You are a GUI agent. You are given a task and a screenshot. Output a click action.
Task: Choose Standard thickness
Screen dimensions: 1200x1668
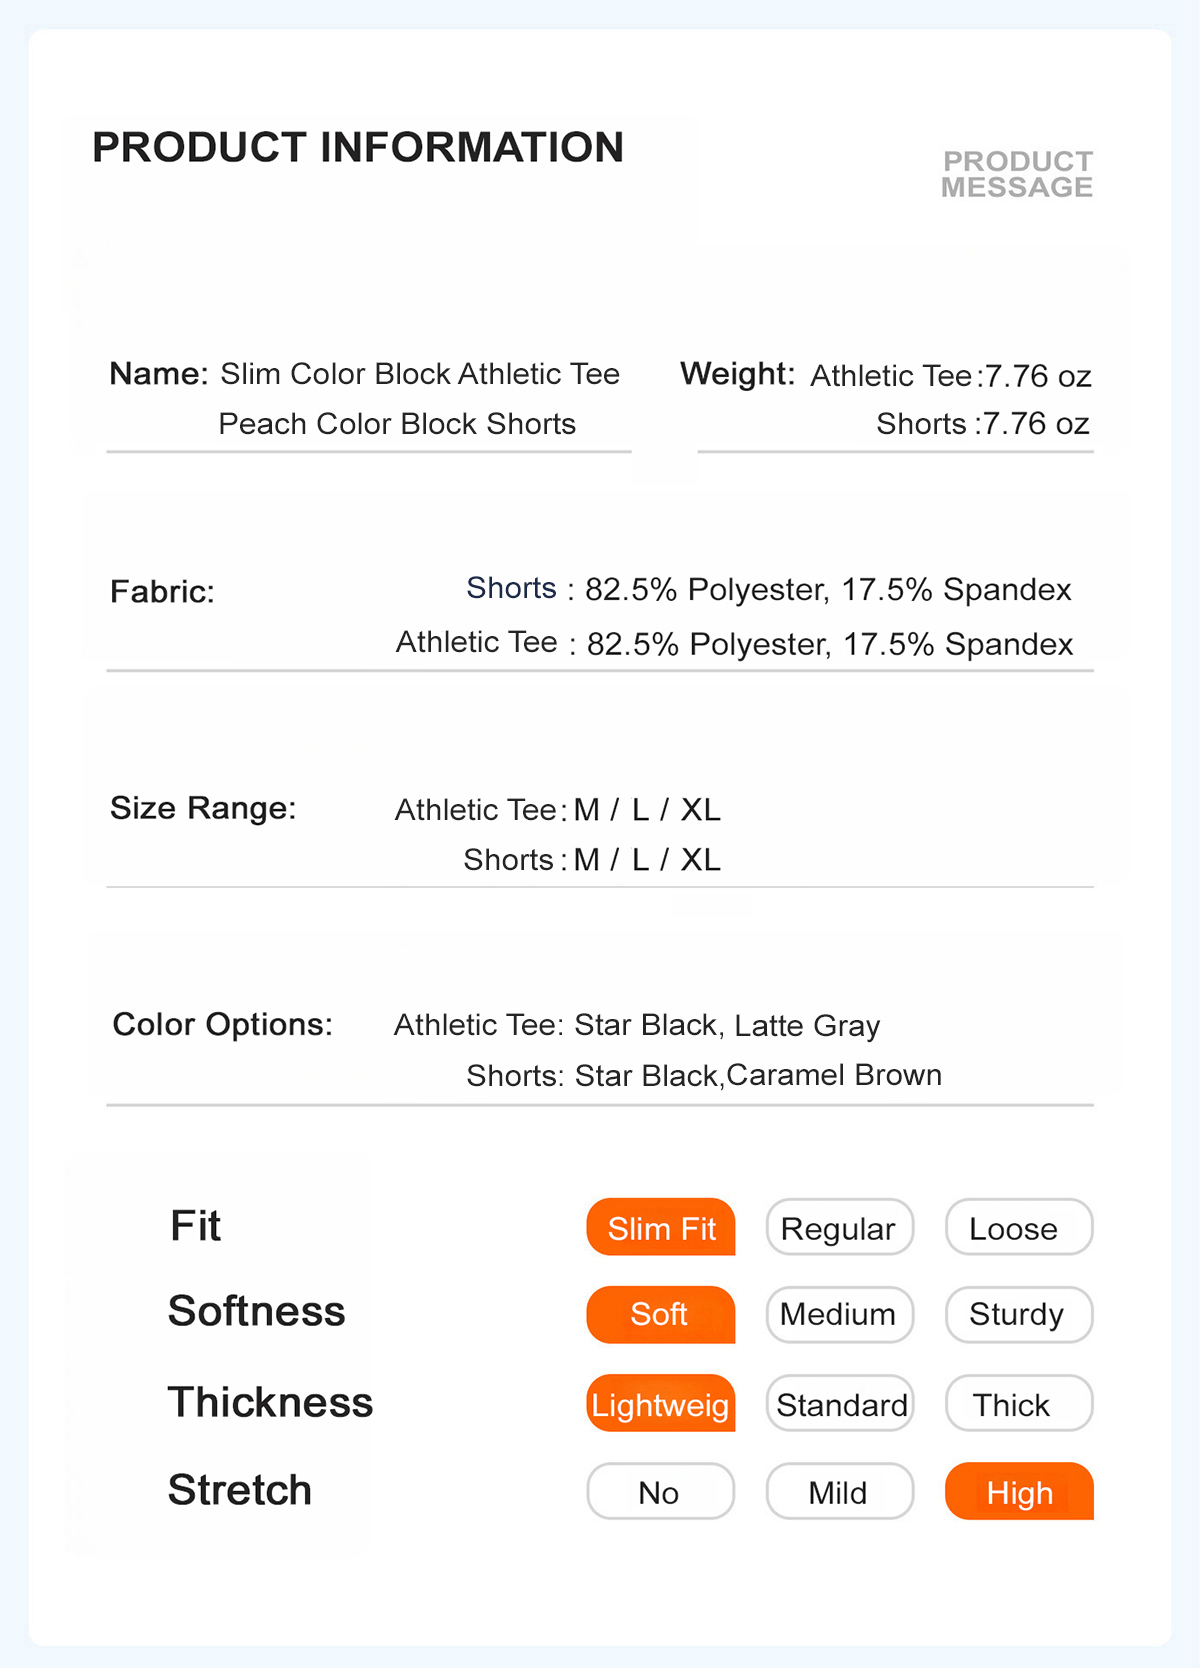pyautogui.click(x=840, y=1403)
